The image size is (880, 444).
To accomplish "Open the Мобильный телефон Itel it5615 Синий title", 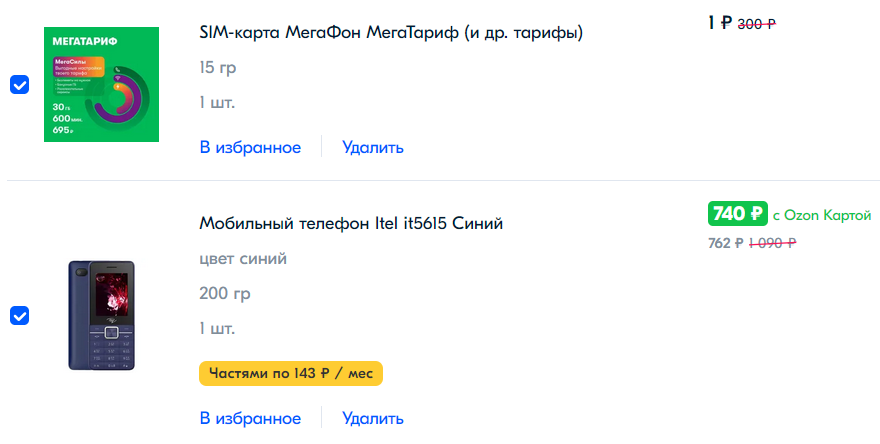I will click(x=351, y=223).
